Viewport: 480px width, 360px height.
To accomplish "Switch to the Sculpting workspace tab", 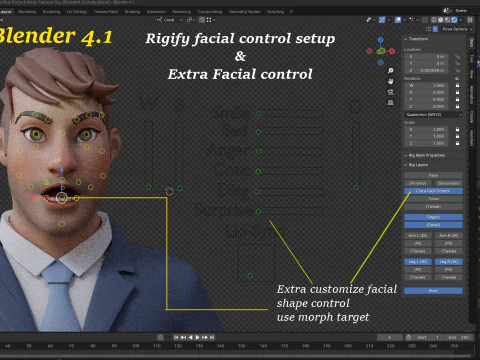I will (x=52, y=12).
